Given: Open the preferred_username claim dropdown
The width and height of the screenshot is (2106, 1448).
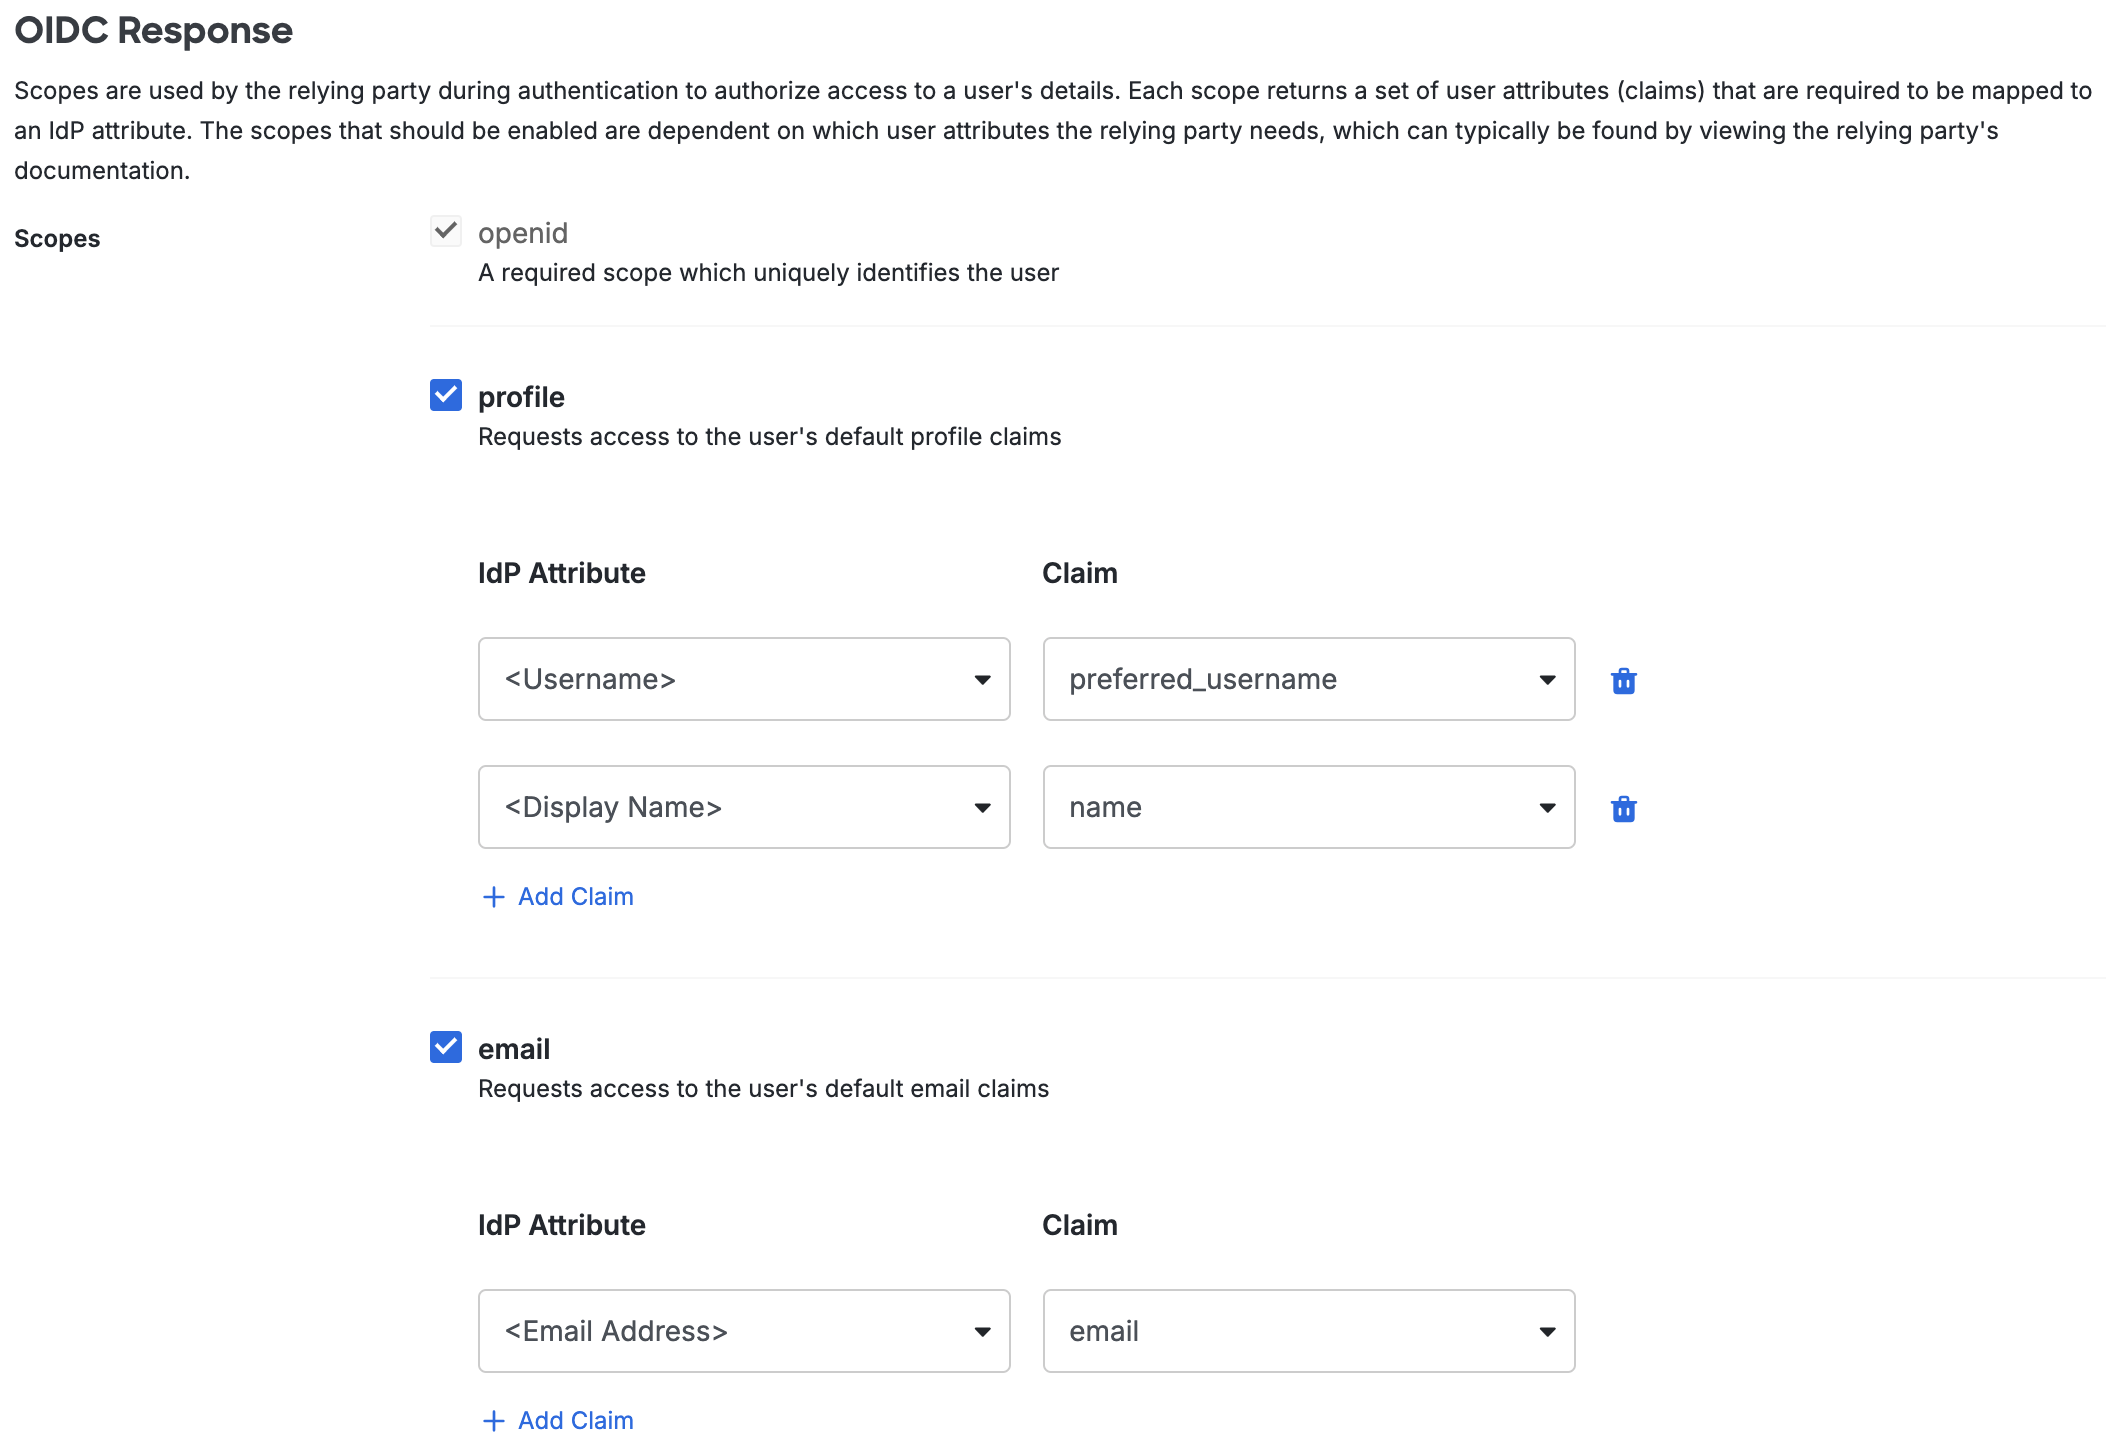Looking at the screenshot, I should 1309,679.
